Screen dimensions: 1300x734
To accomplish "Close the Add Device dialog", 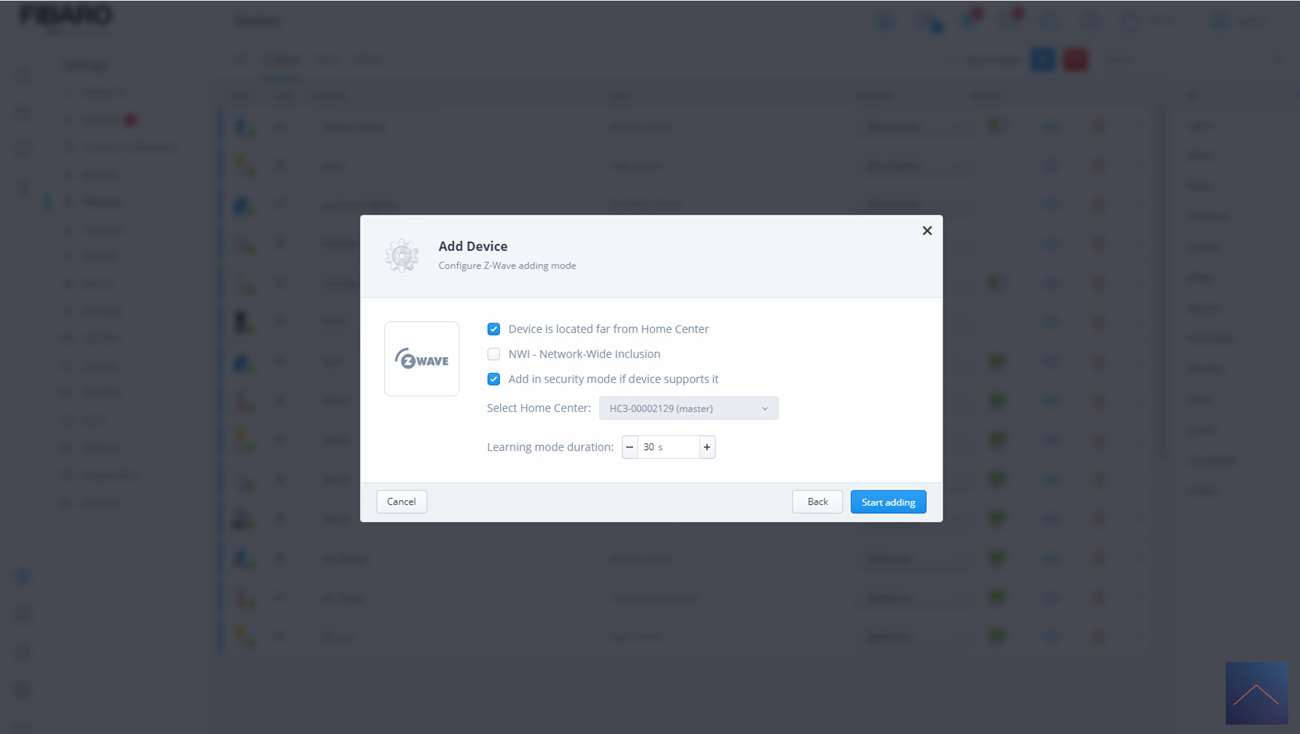I will (x=927, y=231).
